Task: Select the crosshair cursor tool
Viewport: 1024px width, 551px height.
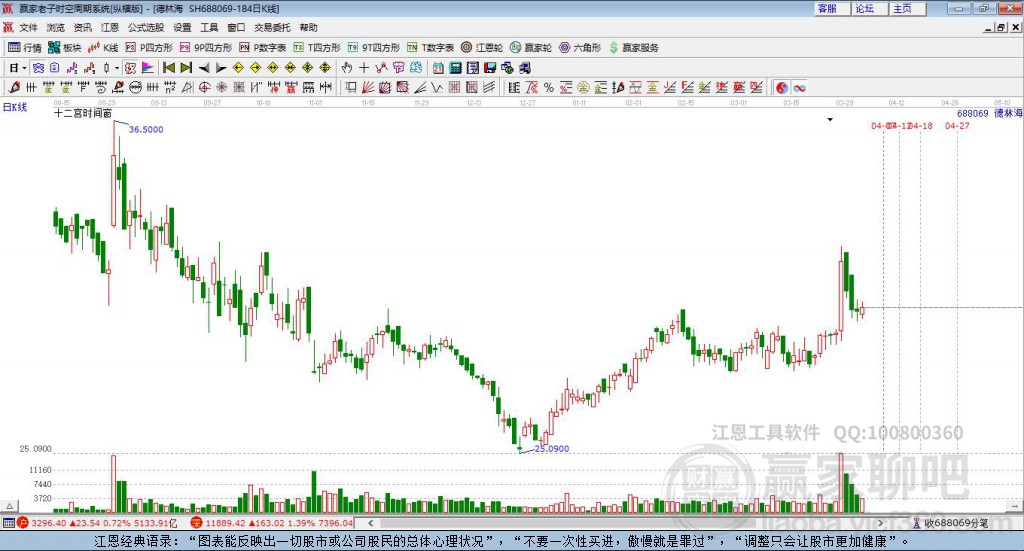Action: (x=364, y=68)
